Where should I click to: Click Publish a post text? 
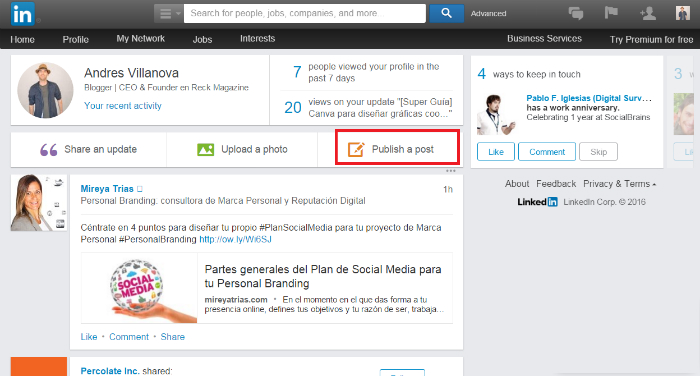(403, 149)
